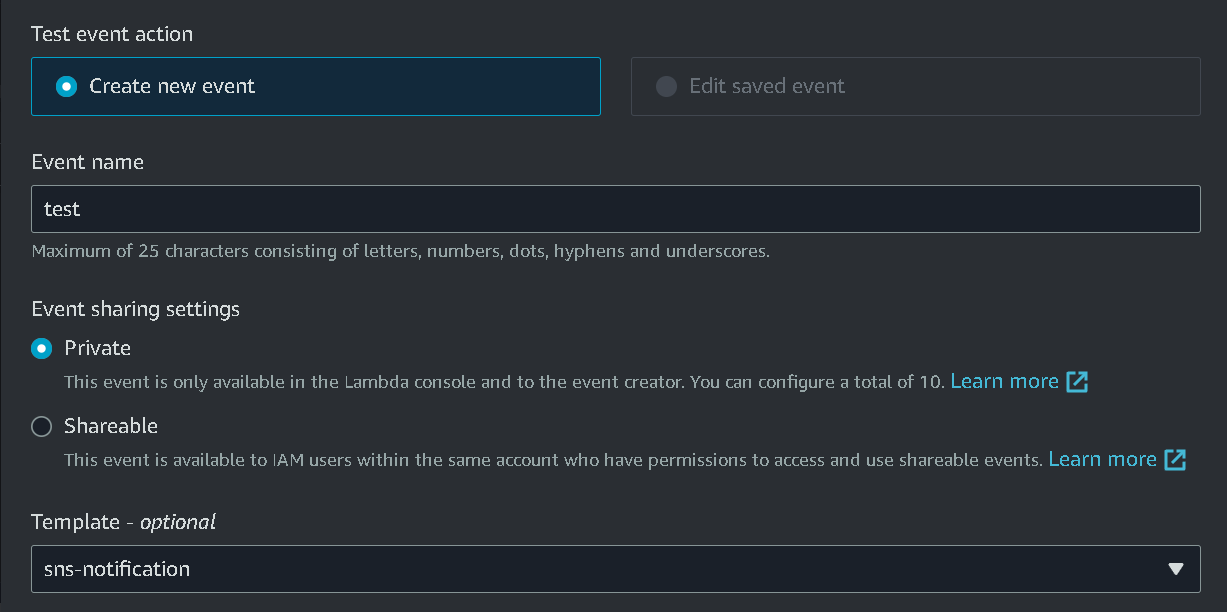The image size is (1227, 612).
Task: Click the Shareable description about IAM users
Action: [x=550, y=461]
